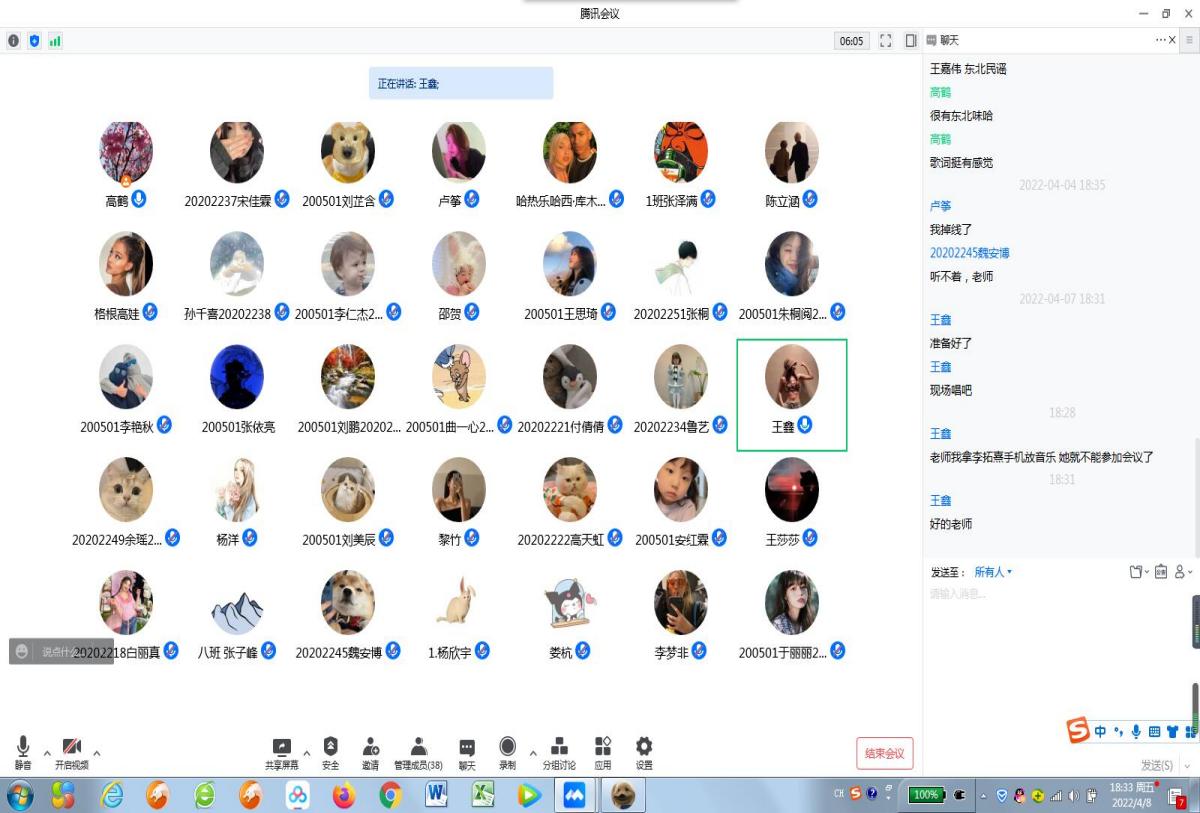Open the 聊天 chat item in the toolbar
The height and width of the screenshot is (813, 1200).
pyautogui.click(x=467, y=752)
